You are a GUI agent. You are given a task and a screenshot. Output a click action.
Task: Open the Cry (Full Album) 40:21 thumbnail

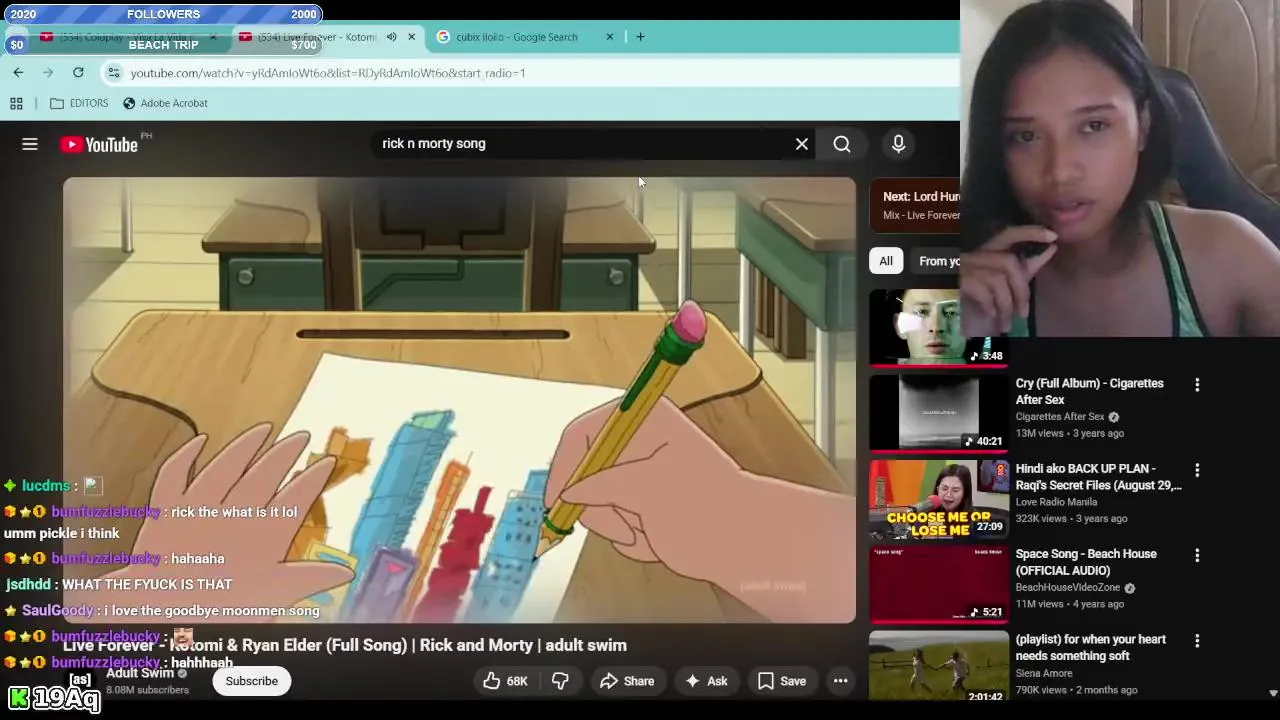tap(939, 413)
